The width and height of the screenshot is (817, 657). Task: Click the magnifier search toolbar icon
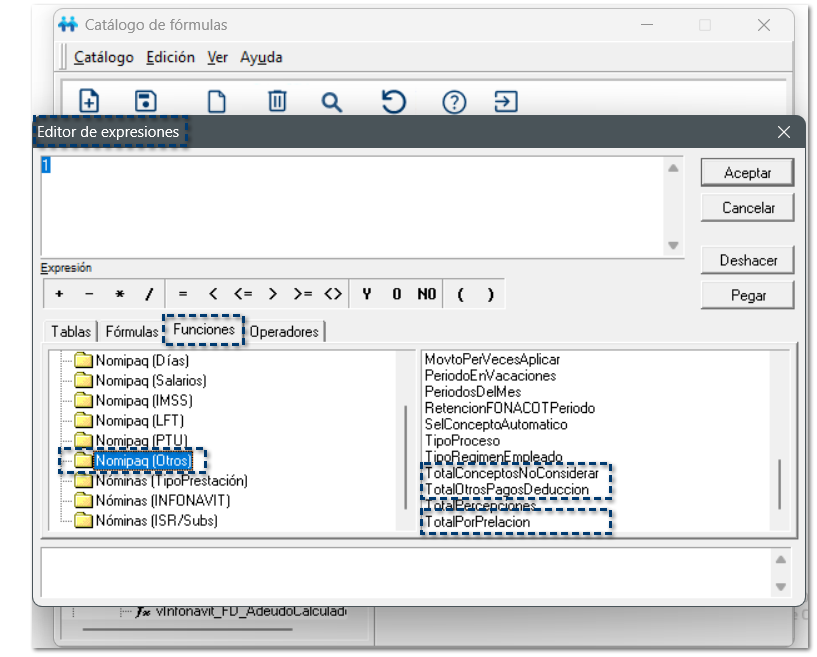[x=332, y=101]
